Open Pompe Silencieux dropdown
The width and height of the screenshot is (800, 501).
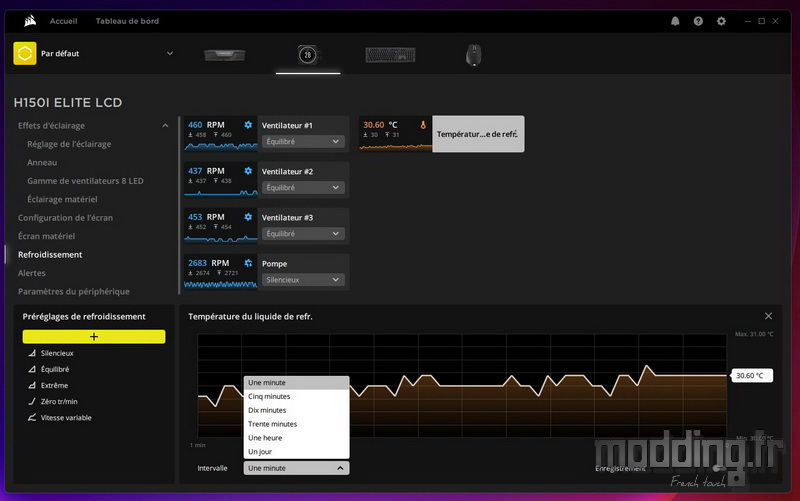click(x=303, y=280)
